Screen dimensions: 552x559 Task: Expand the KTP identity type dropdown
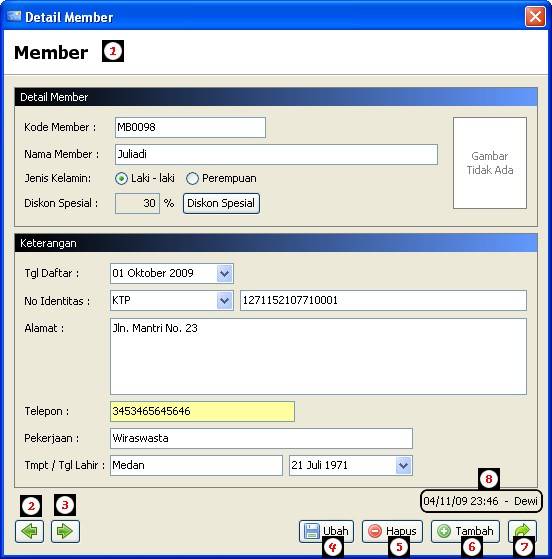224,301
